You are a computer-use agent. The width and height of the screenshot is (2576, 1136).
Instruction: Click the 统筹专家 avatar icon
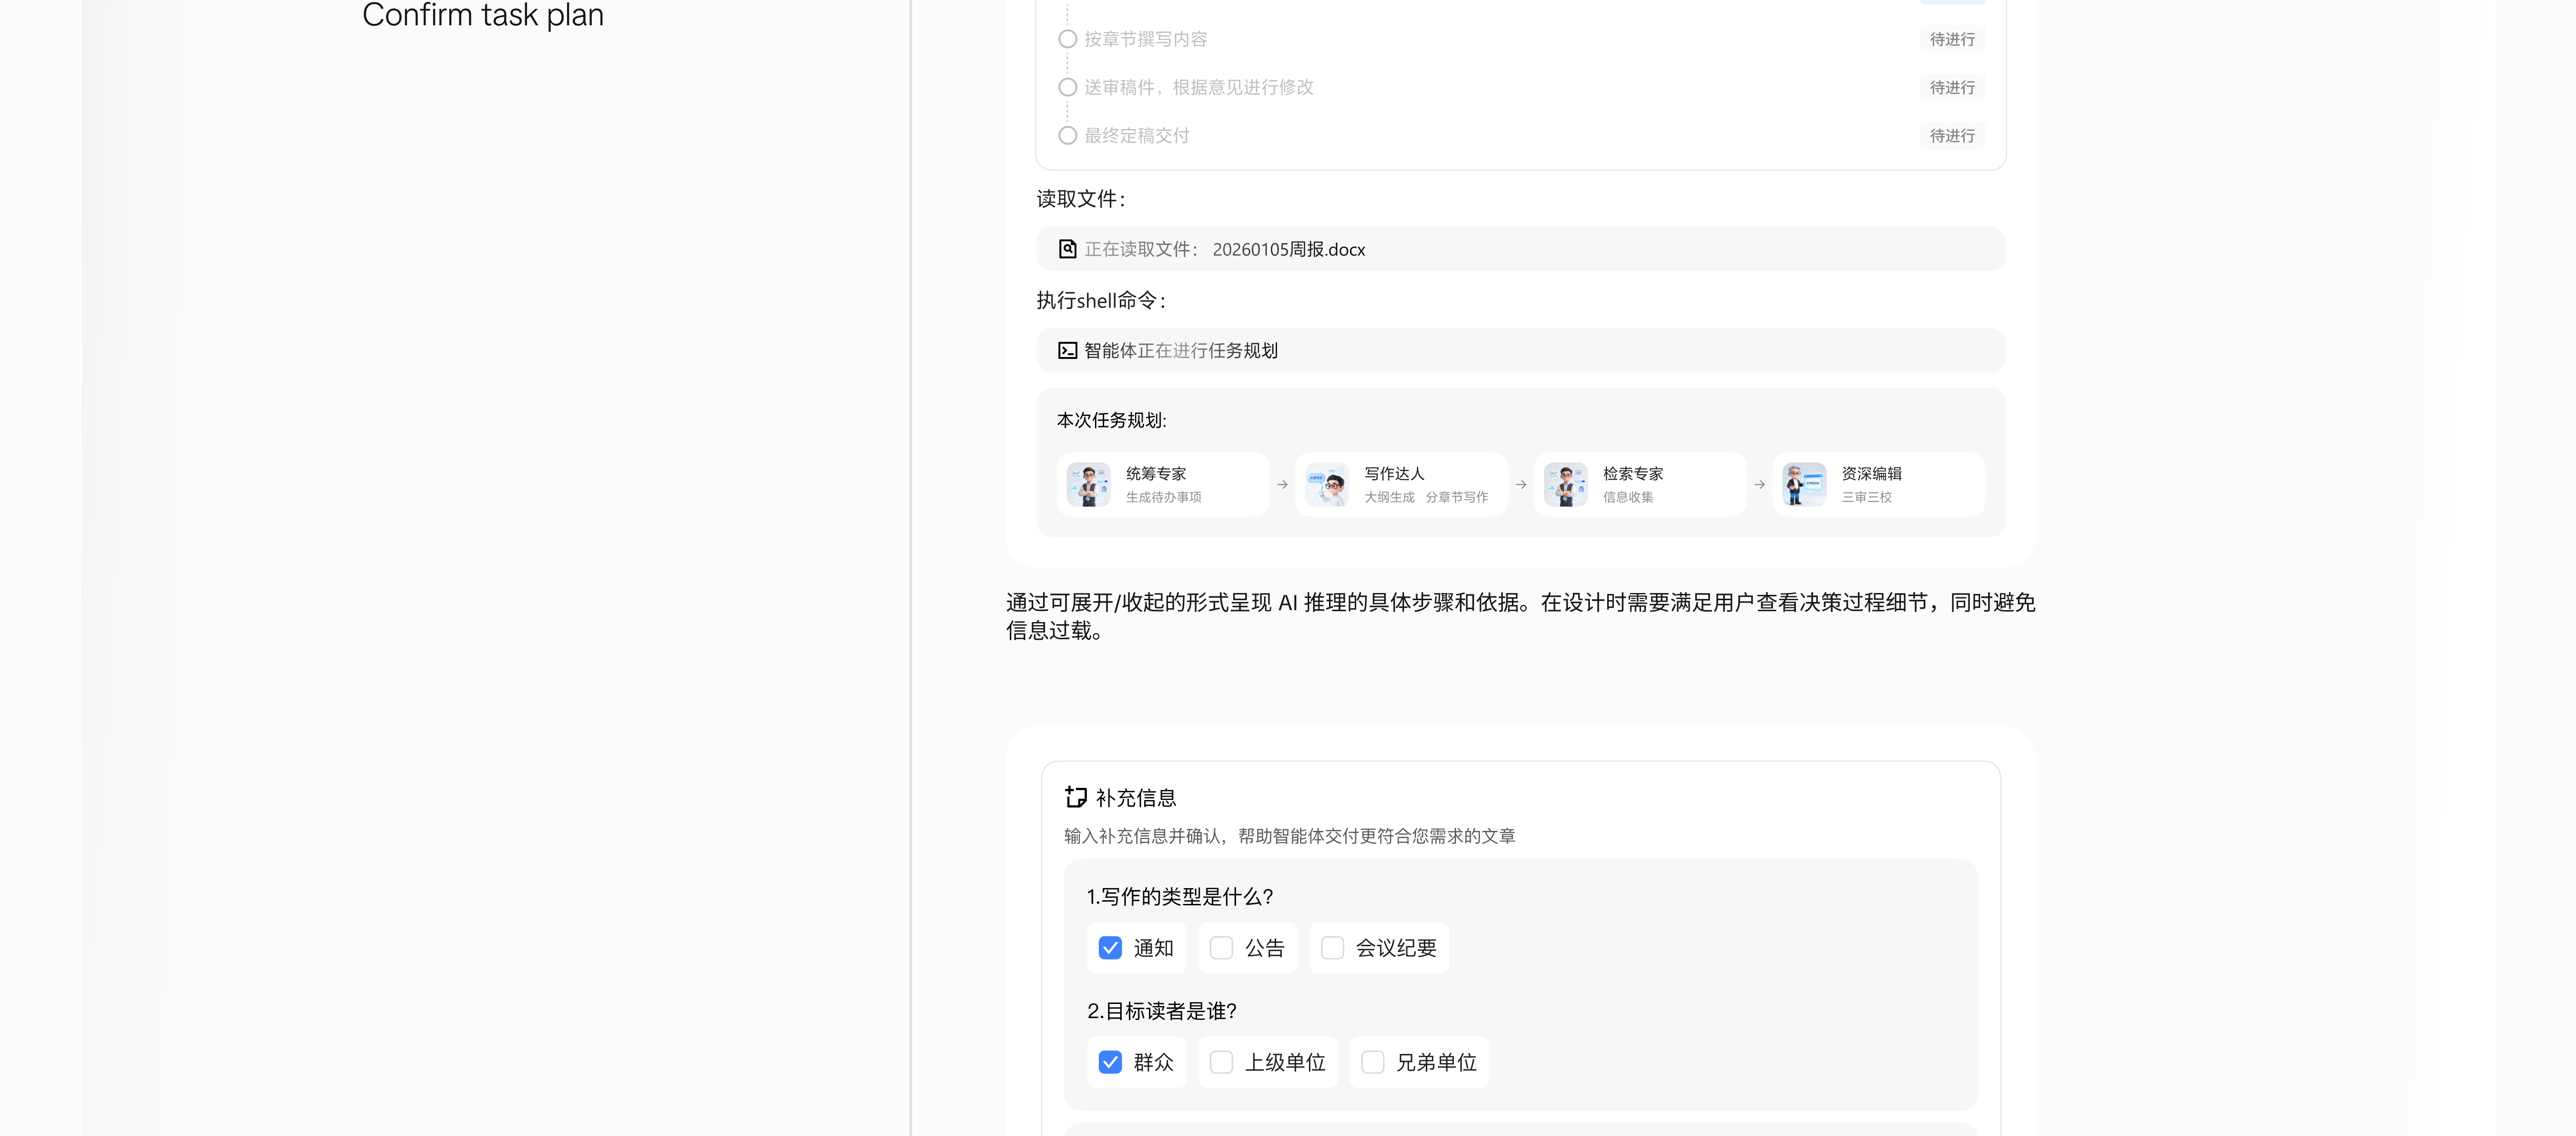pos(1088,485)
